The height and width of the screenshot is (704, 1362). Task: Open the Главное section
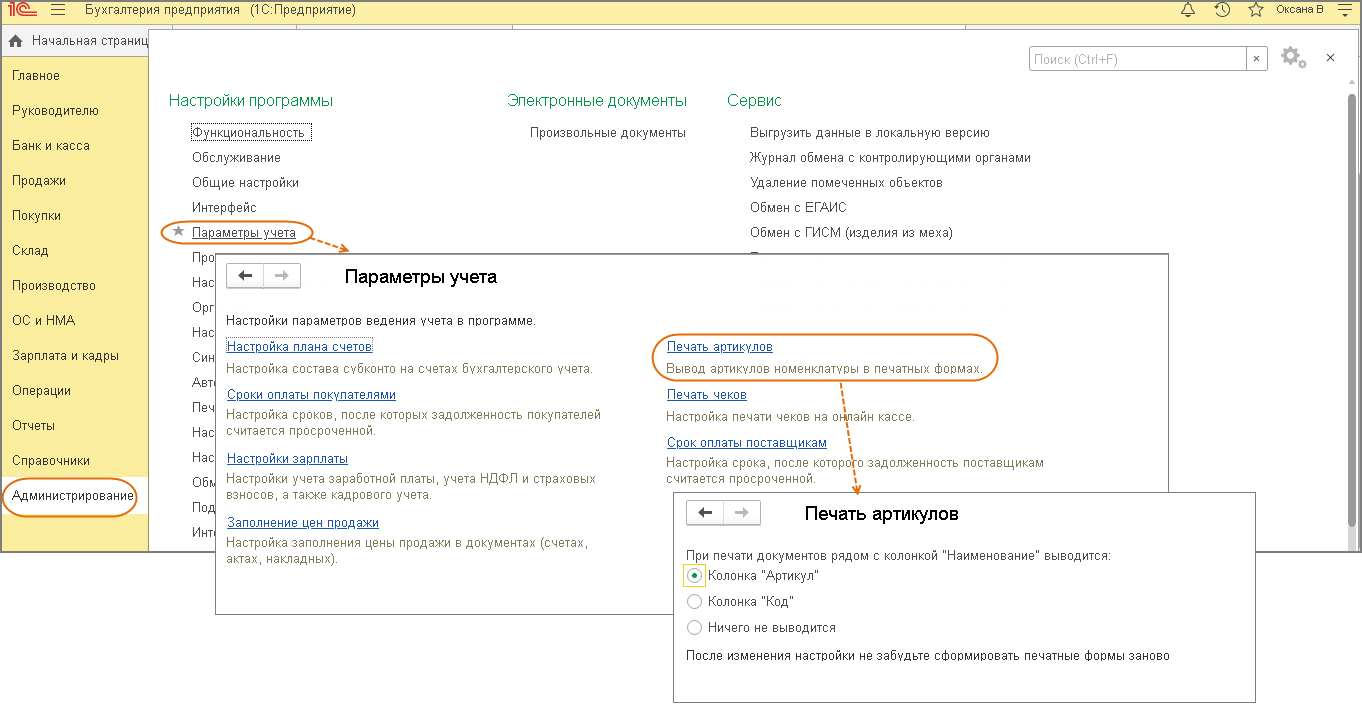click(x=36, y=76)
